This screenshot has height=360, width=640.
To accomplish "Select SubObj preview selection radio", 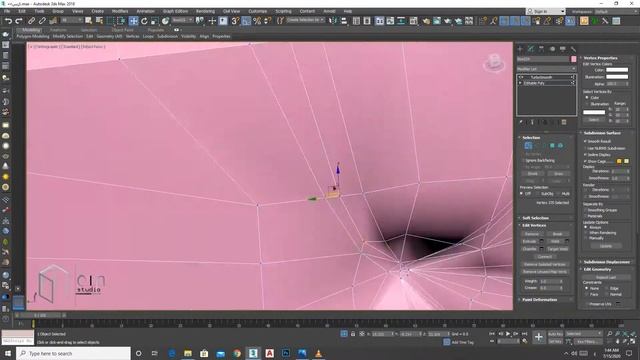I will [539, 193].
